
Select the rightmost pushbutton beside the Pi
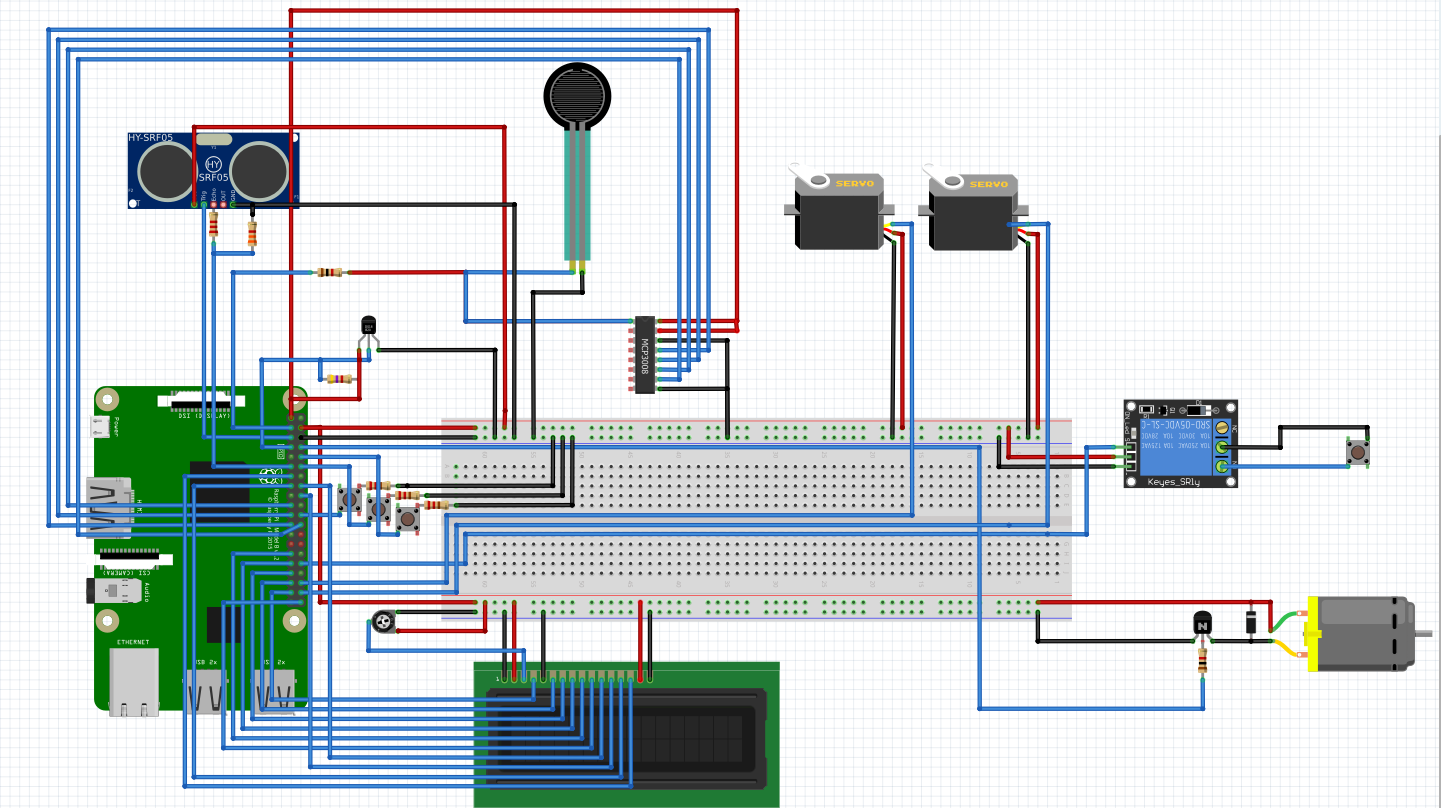point(408,518)
